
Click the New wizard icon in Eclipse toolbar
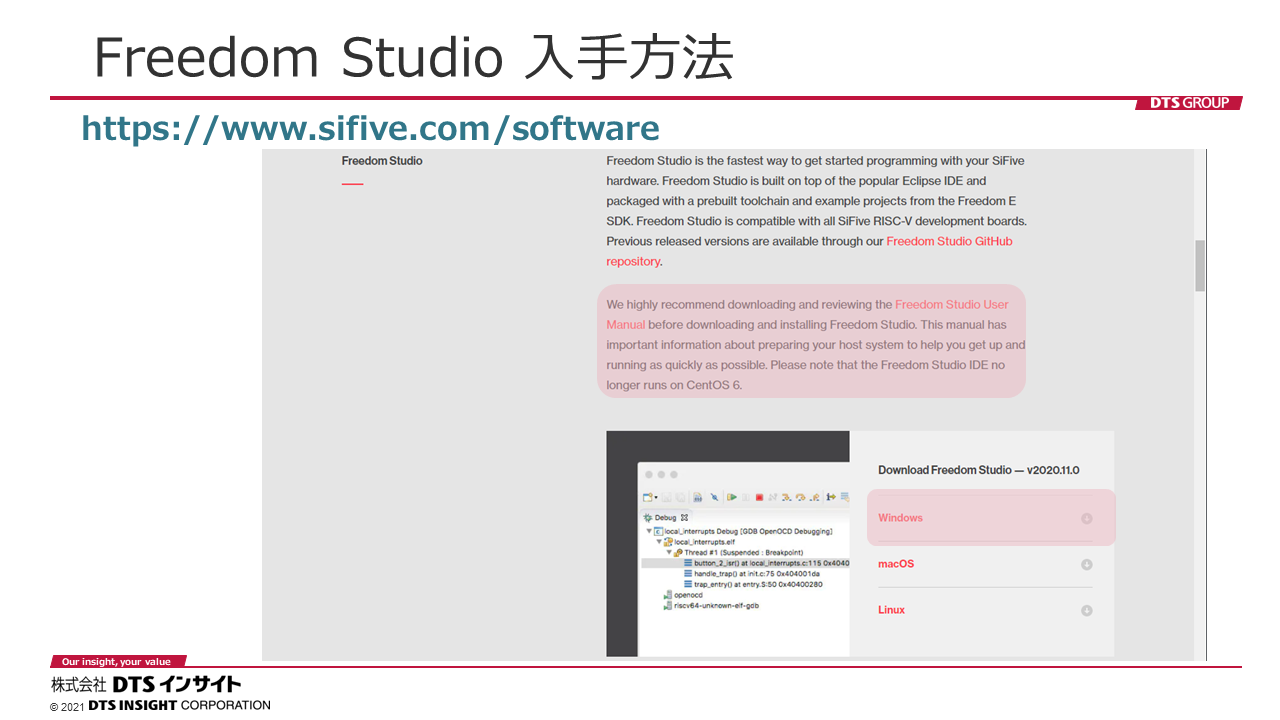[x=647, y=497]
